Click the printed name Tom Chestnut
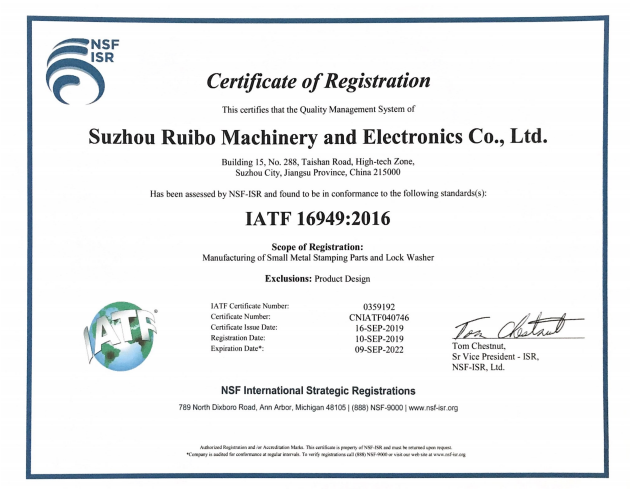Screen dimensions: 630x489 (x=479, y=346)
